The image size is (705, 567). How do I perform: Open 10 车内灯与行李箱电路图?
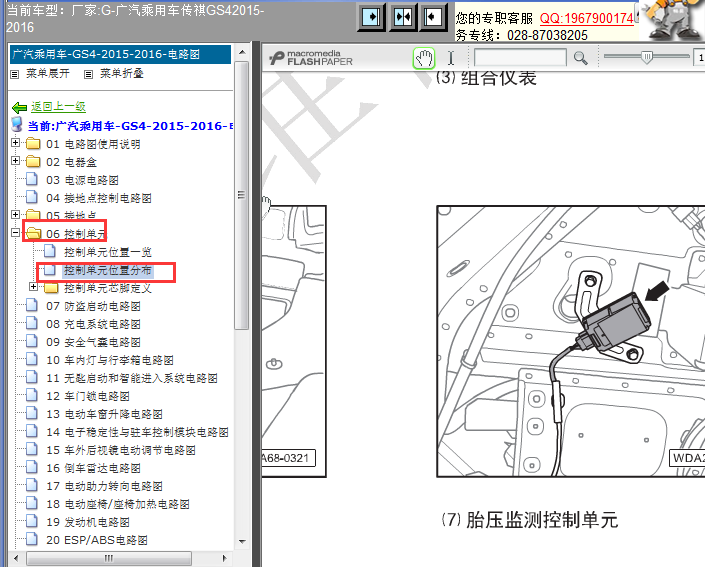pos(110,360)
